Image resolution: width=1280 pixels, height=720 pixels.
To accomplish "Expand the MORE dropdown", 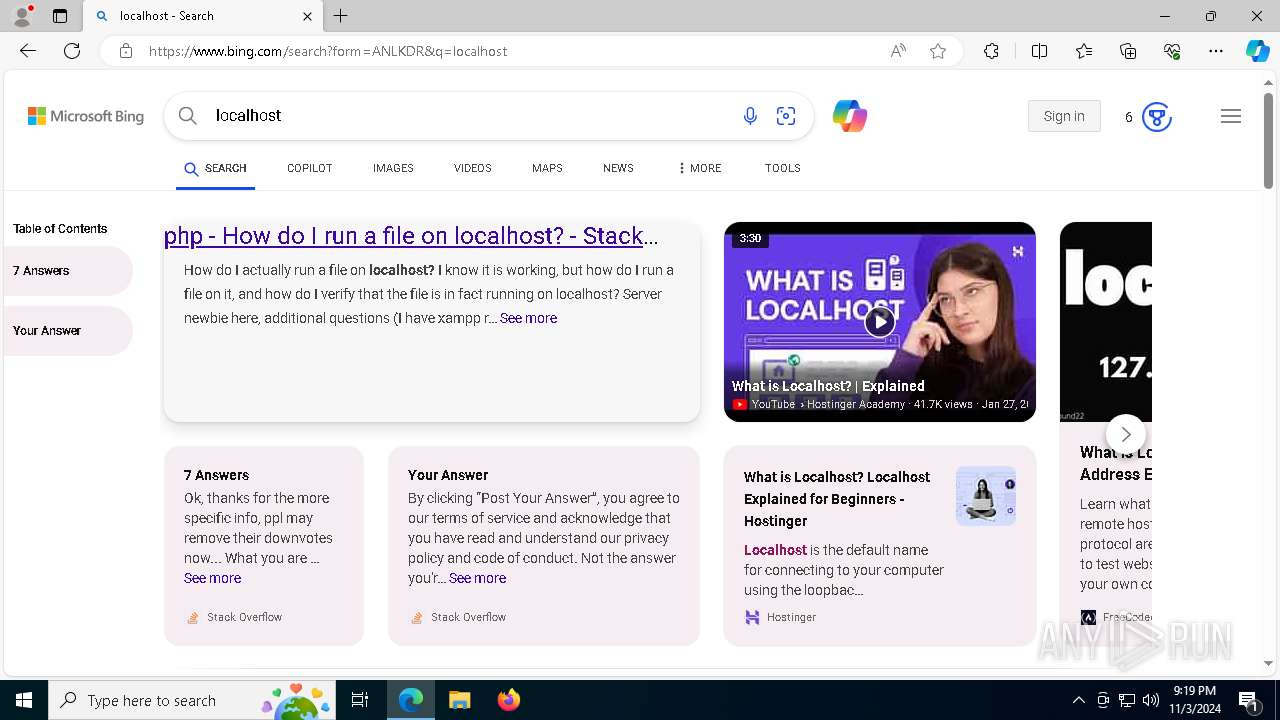I will click(x=699, y=168).
